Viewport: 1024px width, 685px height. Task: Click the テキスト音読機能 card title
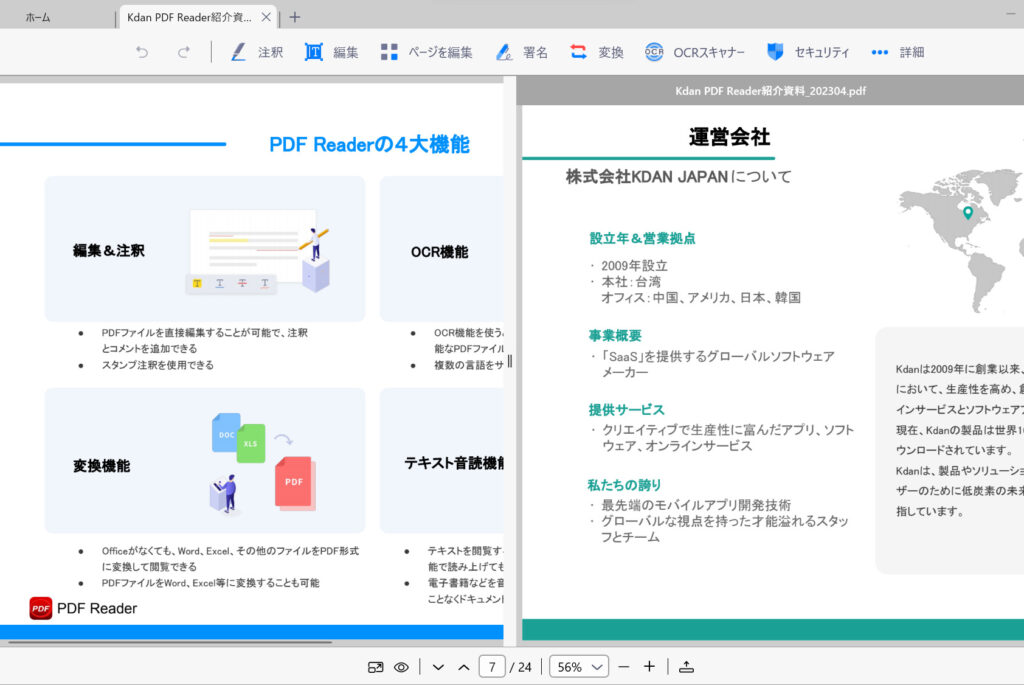455,463
